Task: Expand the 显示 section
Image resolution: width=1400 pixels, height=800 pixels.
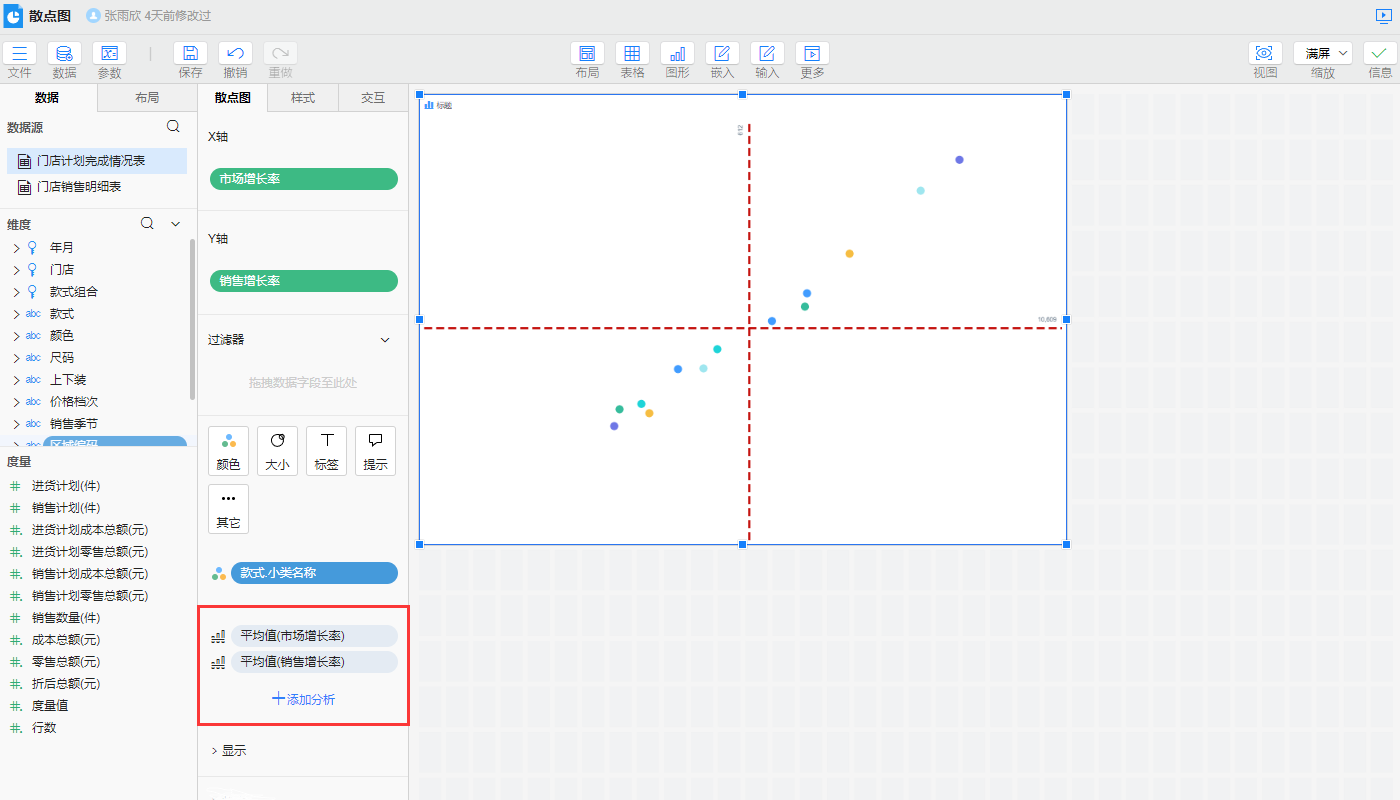Action: click(x=228, y=751)
